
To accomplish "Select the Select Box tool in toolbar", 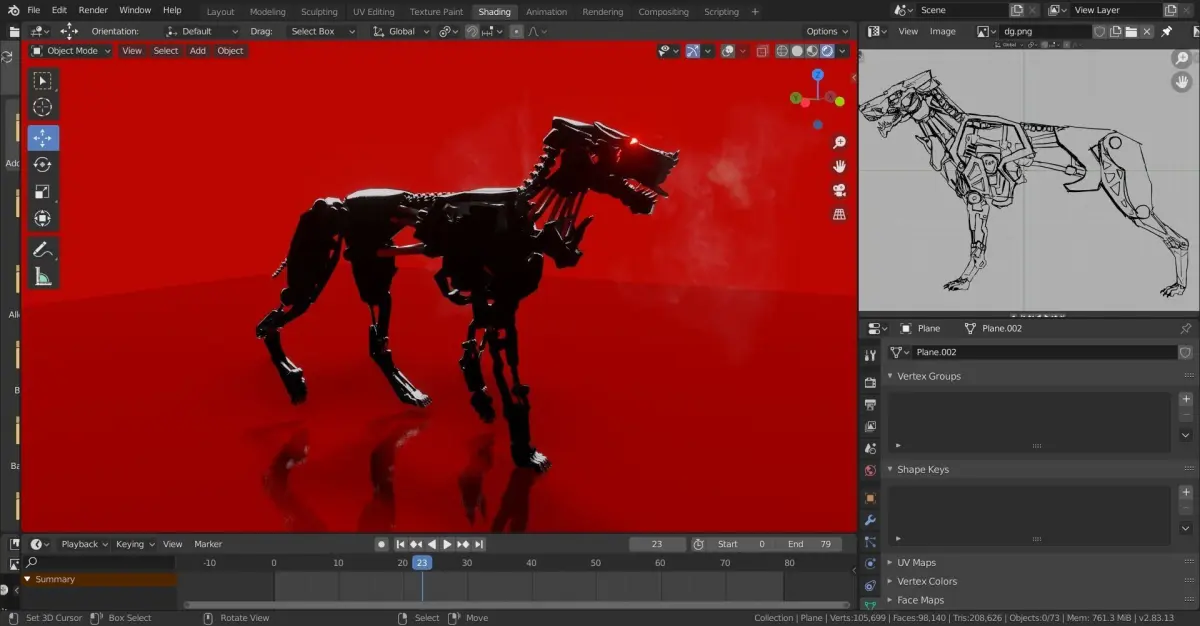I will point(43,81).
